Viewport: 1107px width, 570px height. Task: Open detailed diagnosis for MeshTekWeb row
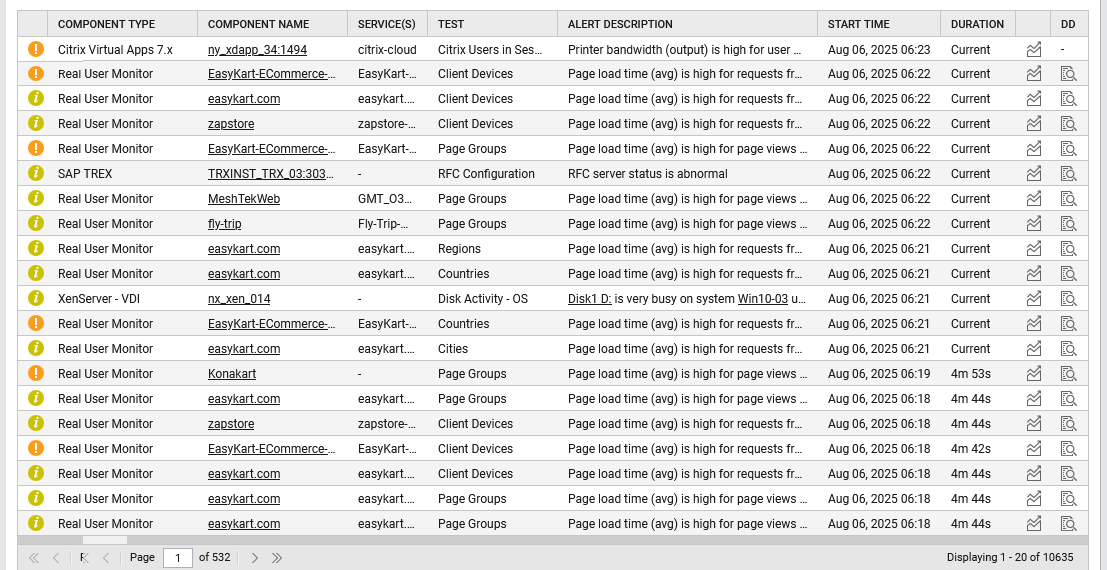point(1068,199)
